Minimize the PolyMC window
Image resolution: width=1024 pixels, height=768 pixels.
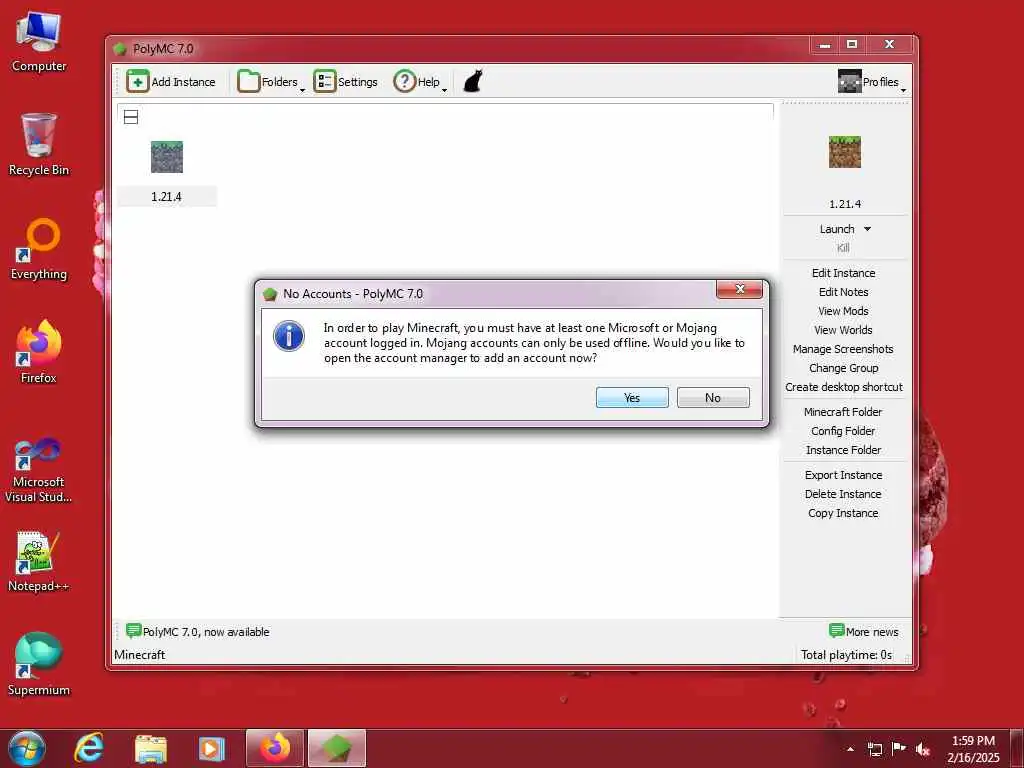825,45
